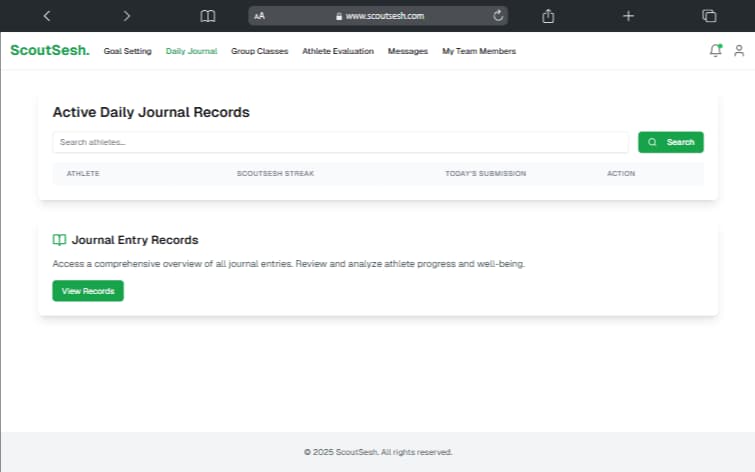This screenshot has height=472, width=755.
Task: Click the page reload icon
Action: 498,16
